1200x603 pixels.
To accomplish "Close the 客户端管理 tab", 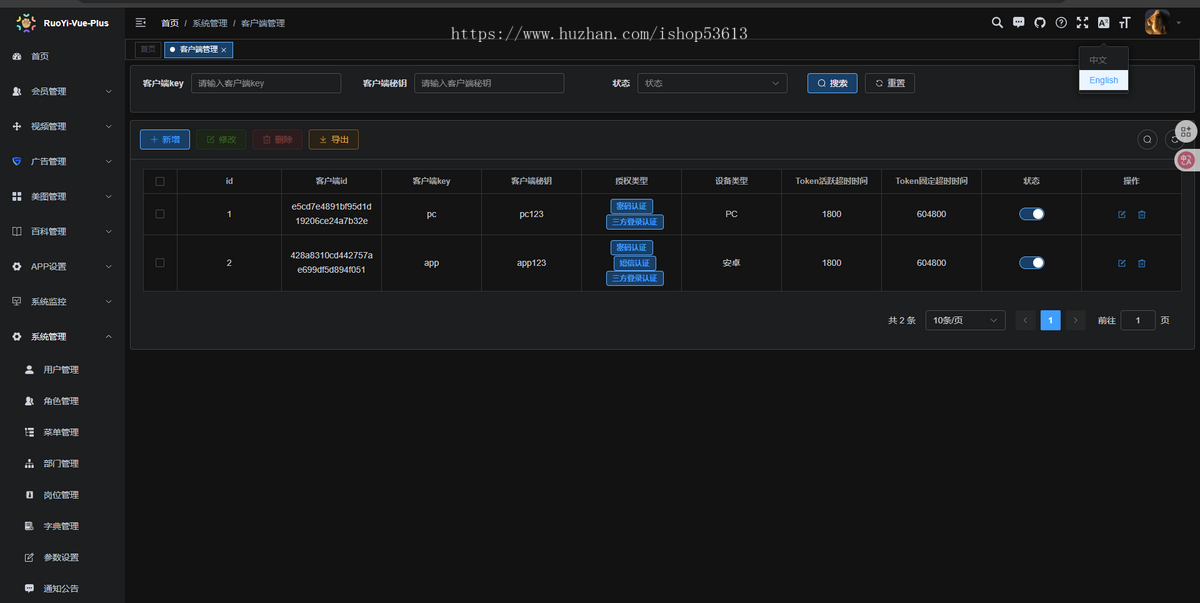I will point(224,49).
